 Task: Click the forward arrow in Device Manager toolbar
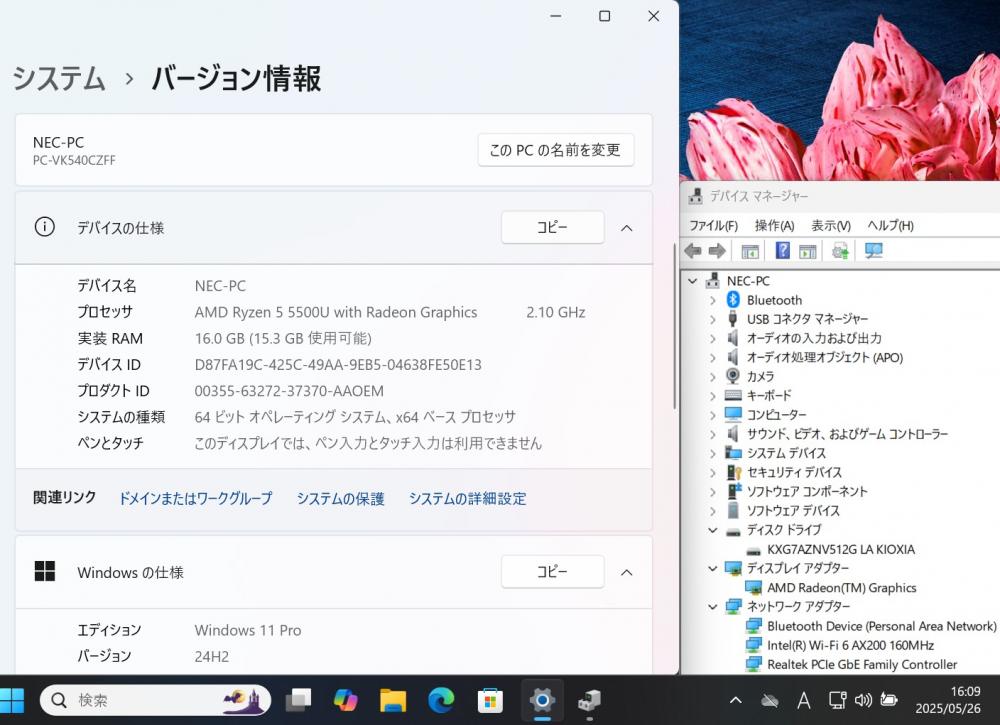(x=717, y=251)
